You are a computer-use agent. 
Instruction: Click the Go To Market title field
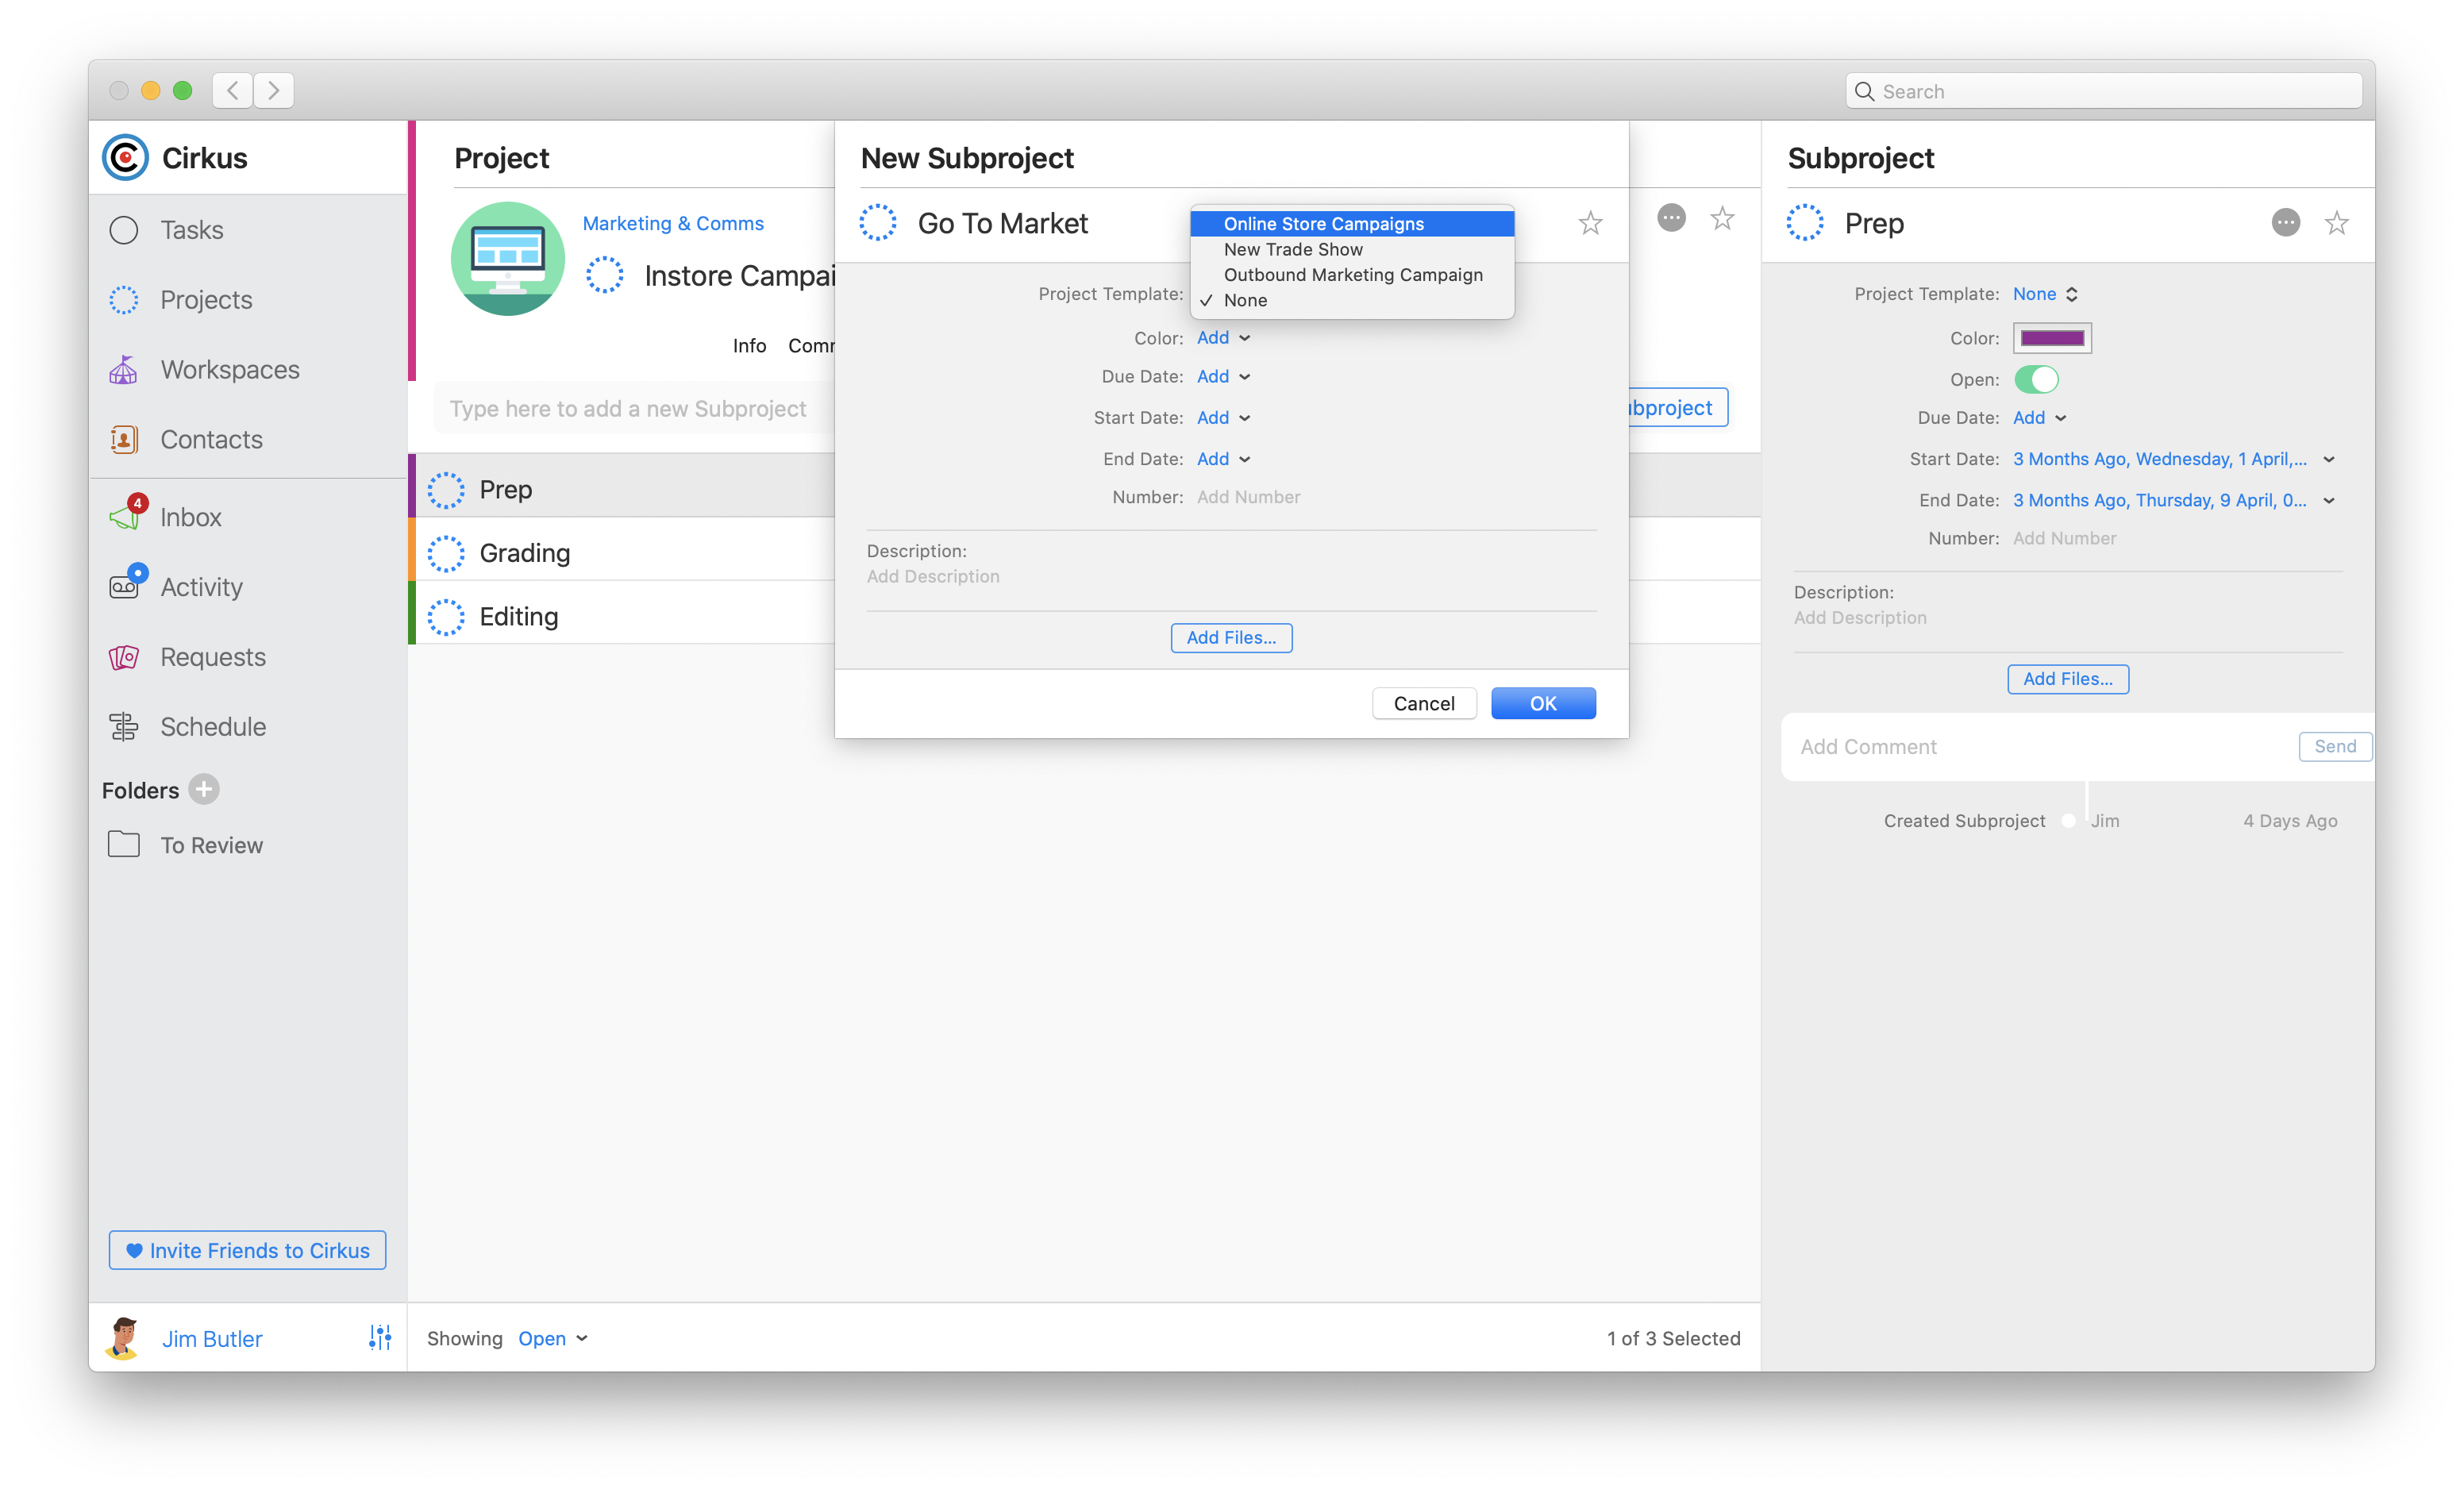coord(1003,223)
